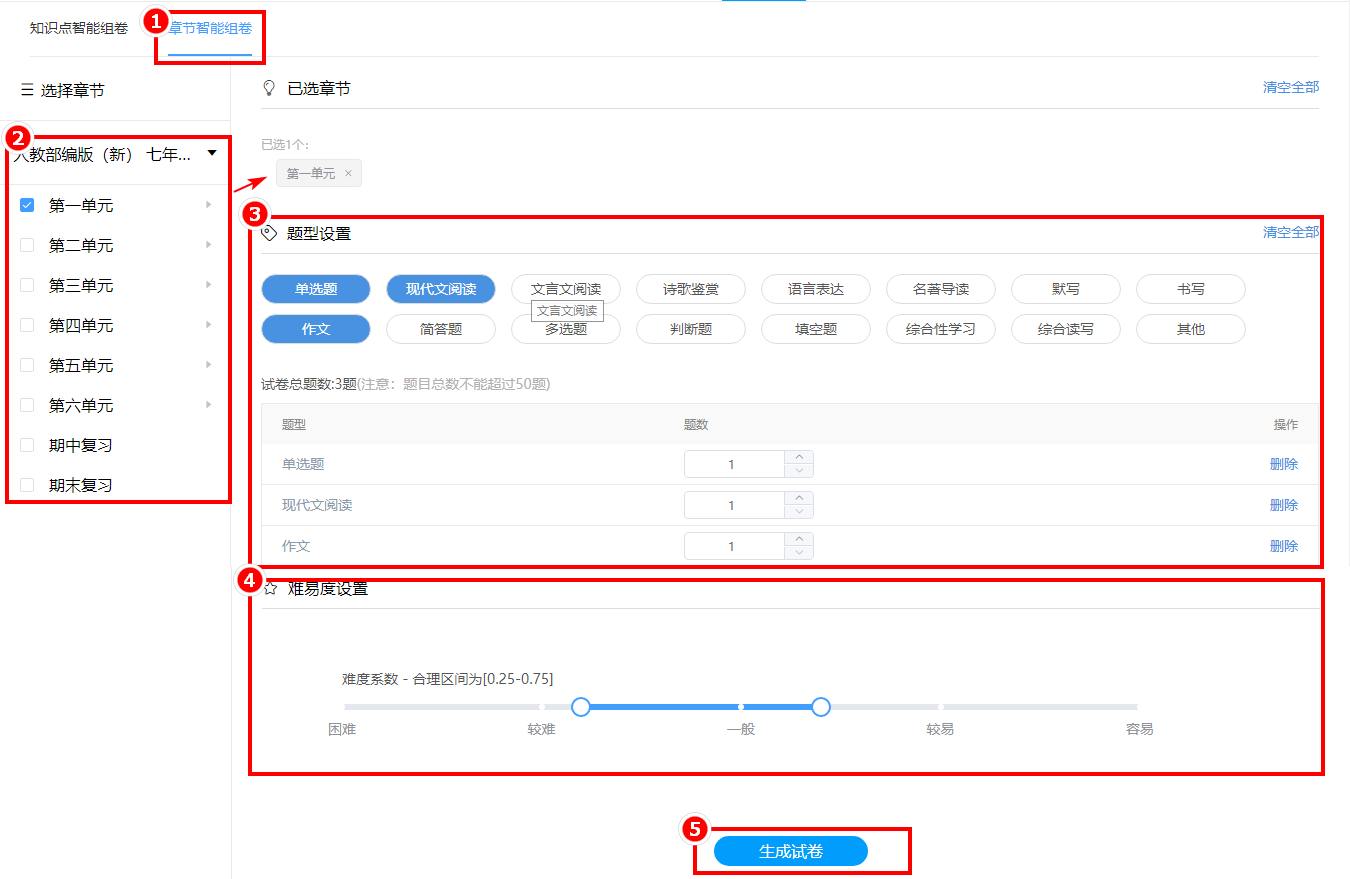1350x879 pixels.
Task: Click the 单选题 count input field
Action: pyautogui.click(x=732, y=464)
